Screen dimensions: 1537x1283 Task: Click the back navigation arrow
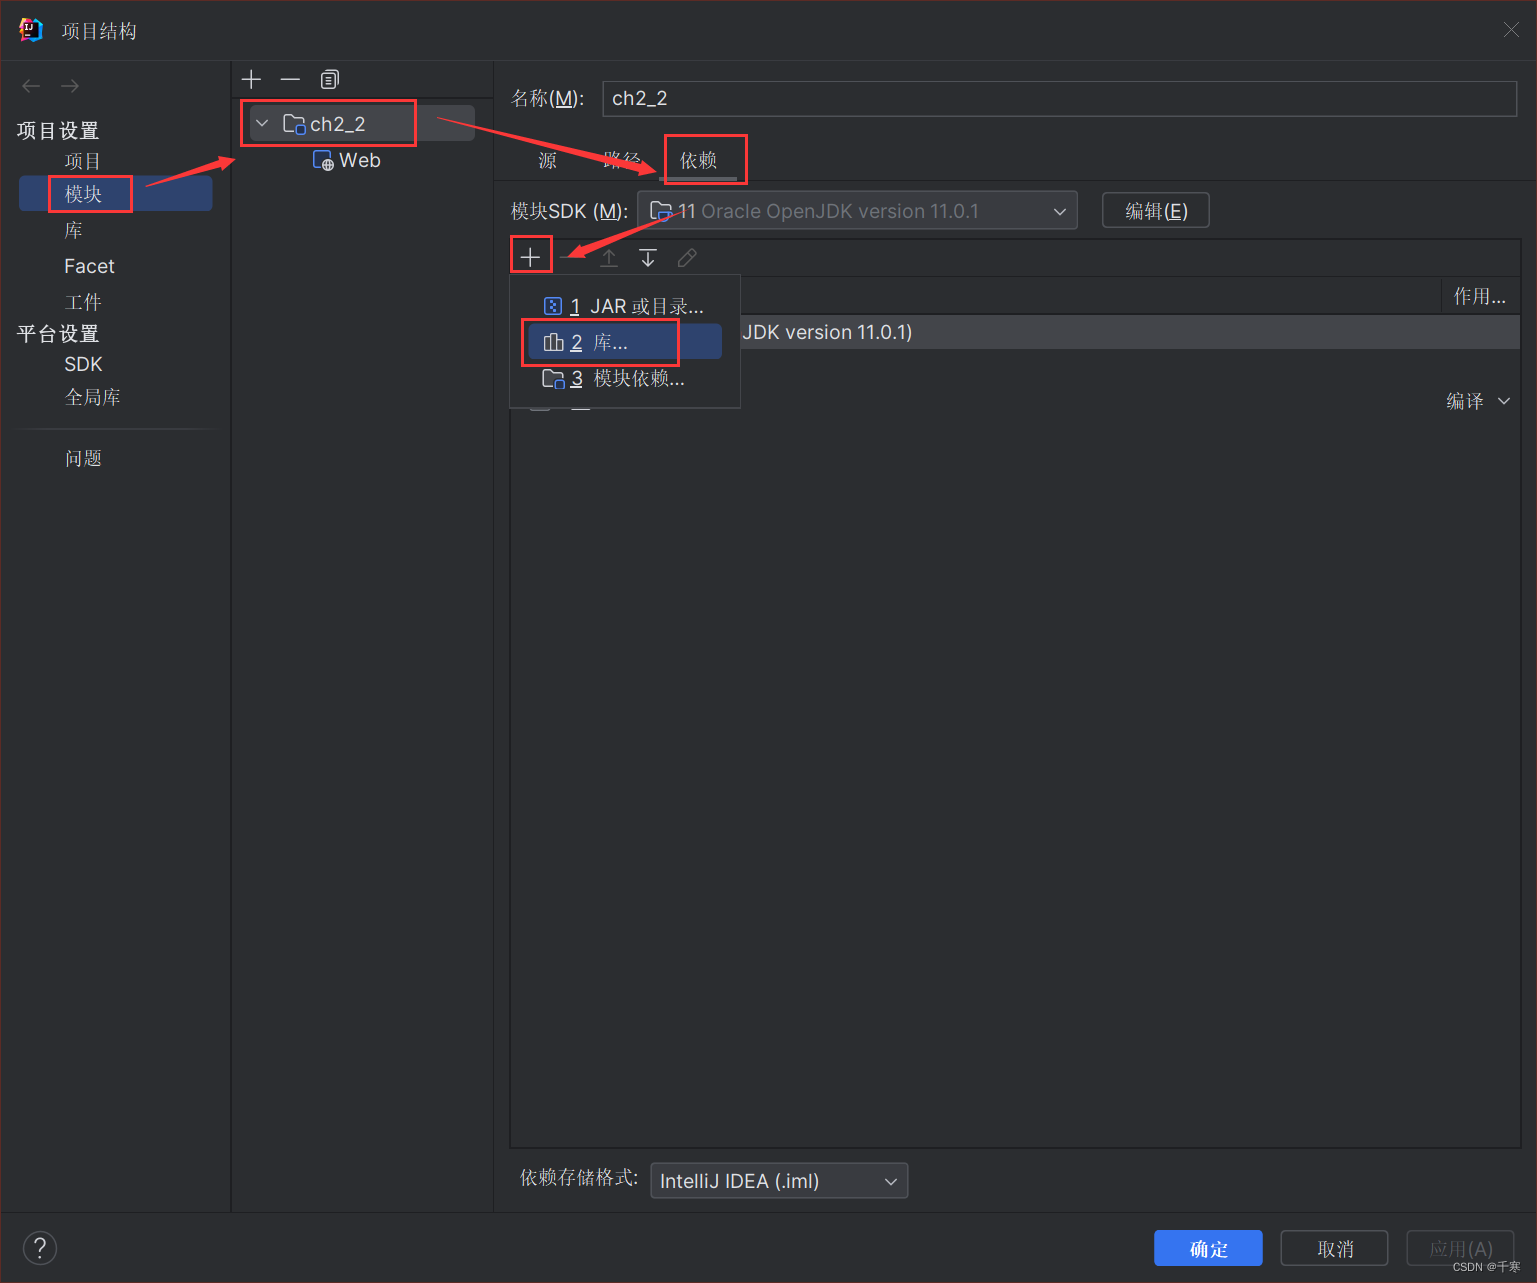[31, 86]
